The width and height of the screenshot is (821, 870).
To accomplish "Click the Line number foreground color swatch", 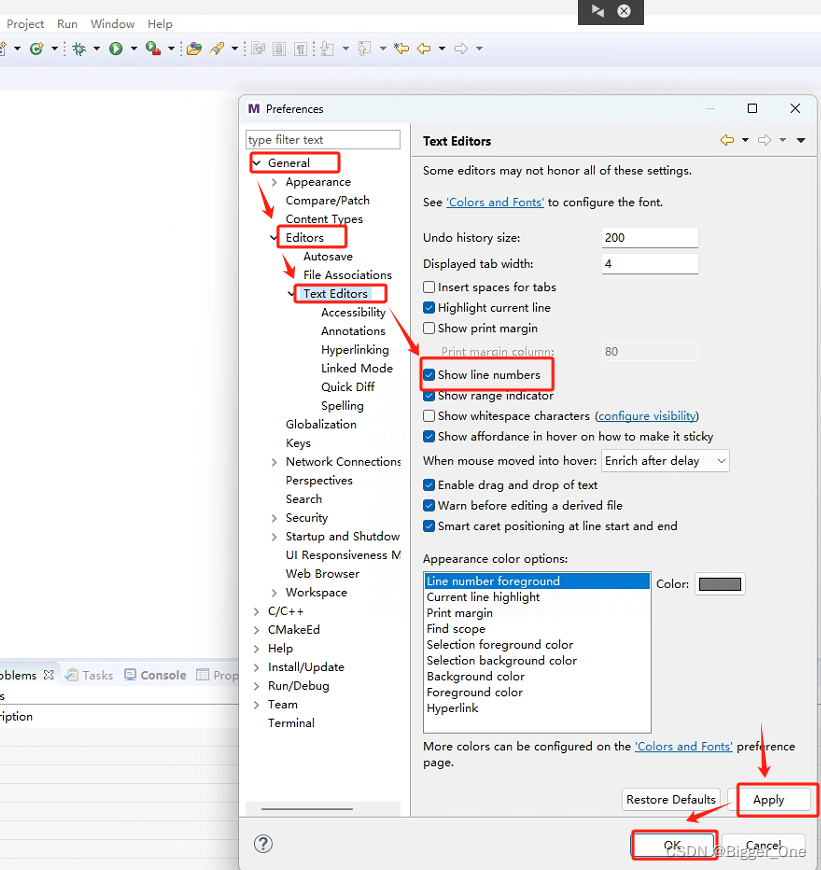I will coord(719,583).
